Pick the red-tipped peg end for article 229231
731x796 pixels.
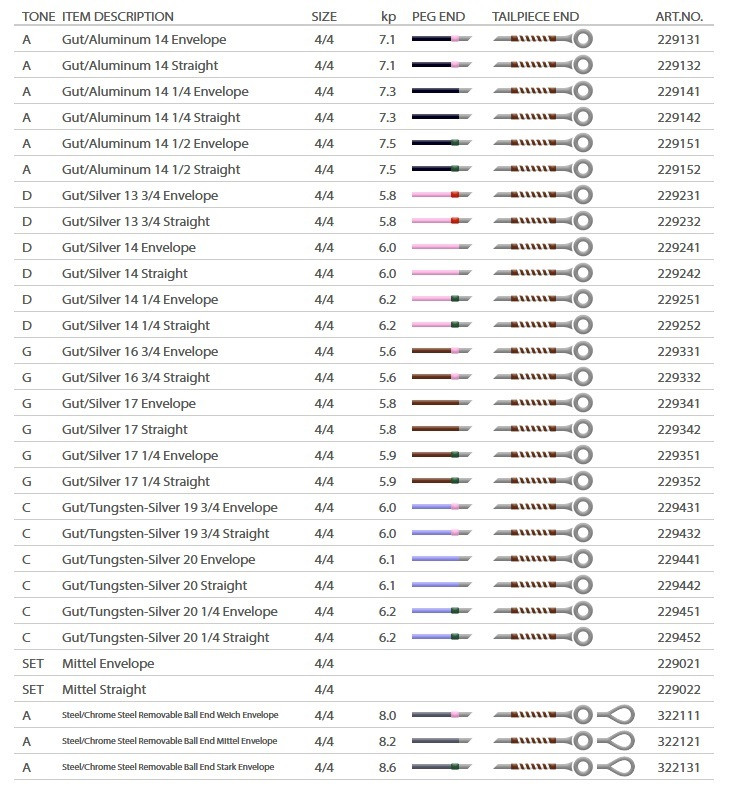(x=441, y=196)
